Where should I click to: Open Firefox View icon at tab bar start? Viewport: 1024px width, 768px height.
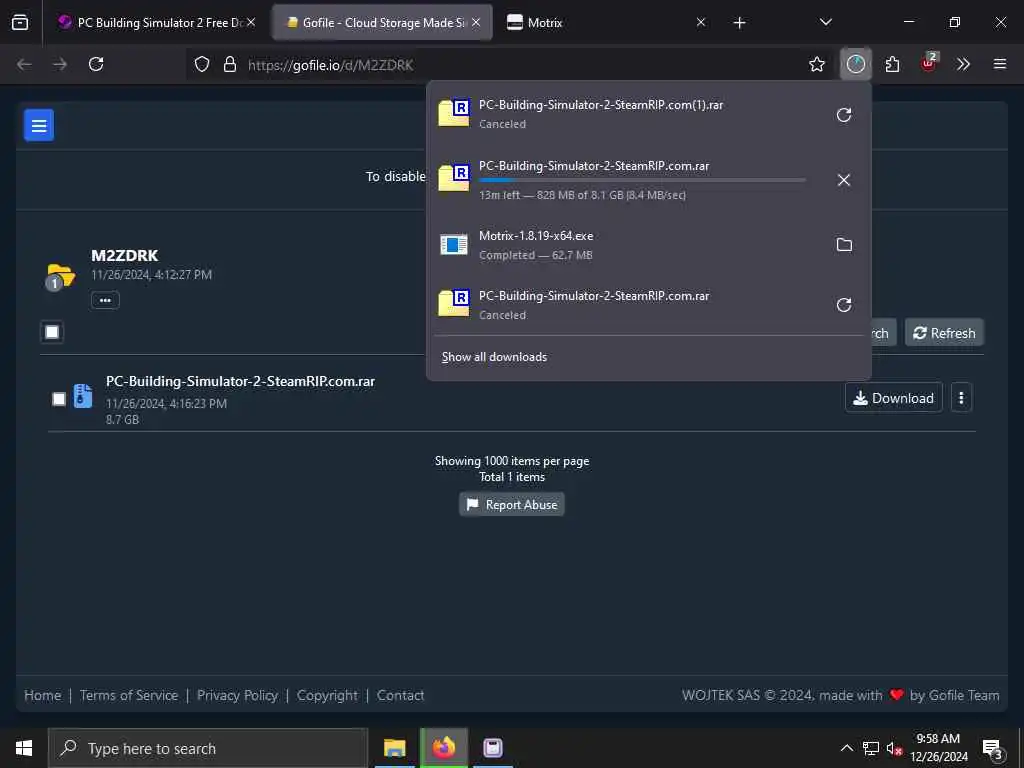pyautogui.click(x=20, y=22)
